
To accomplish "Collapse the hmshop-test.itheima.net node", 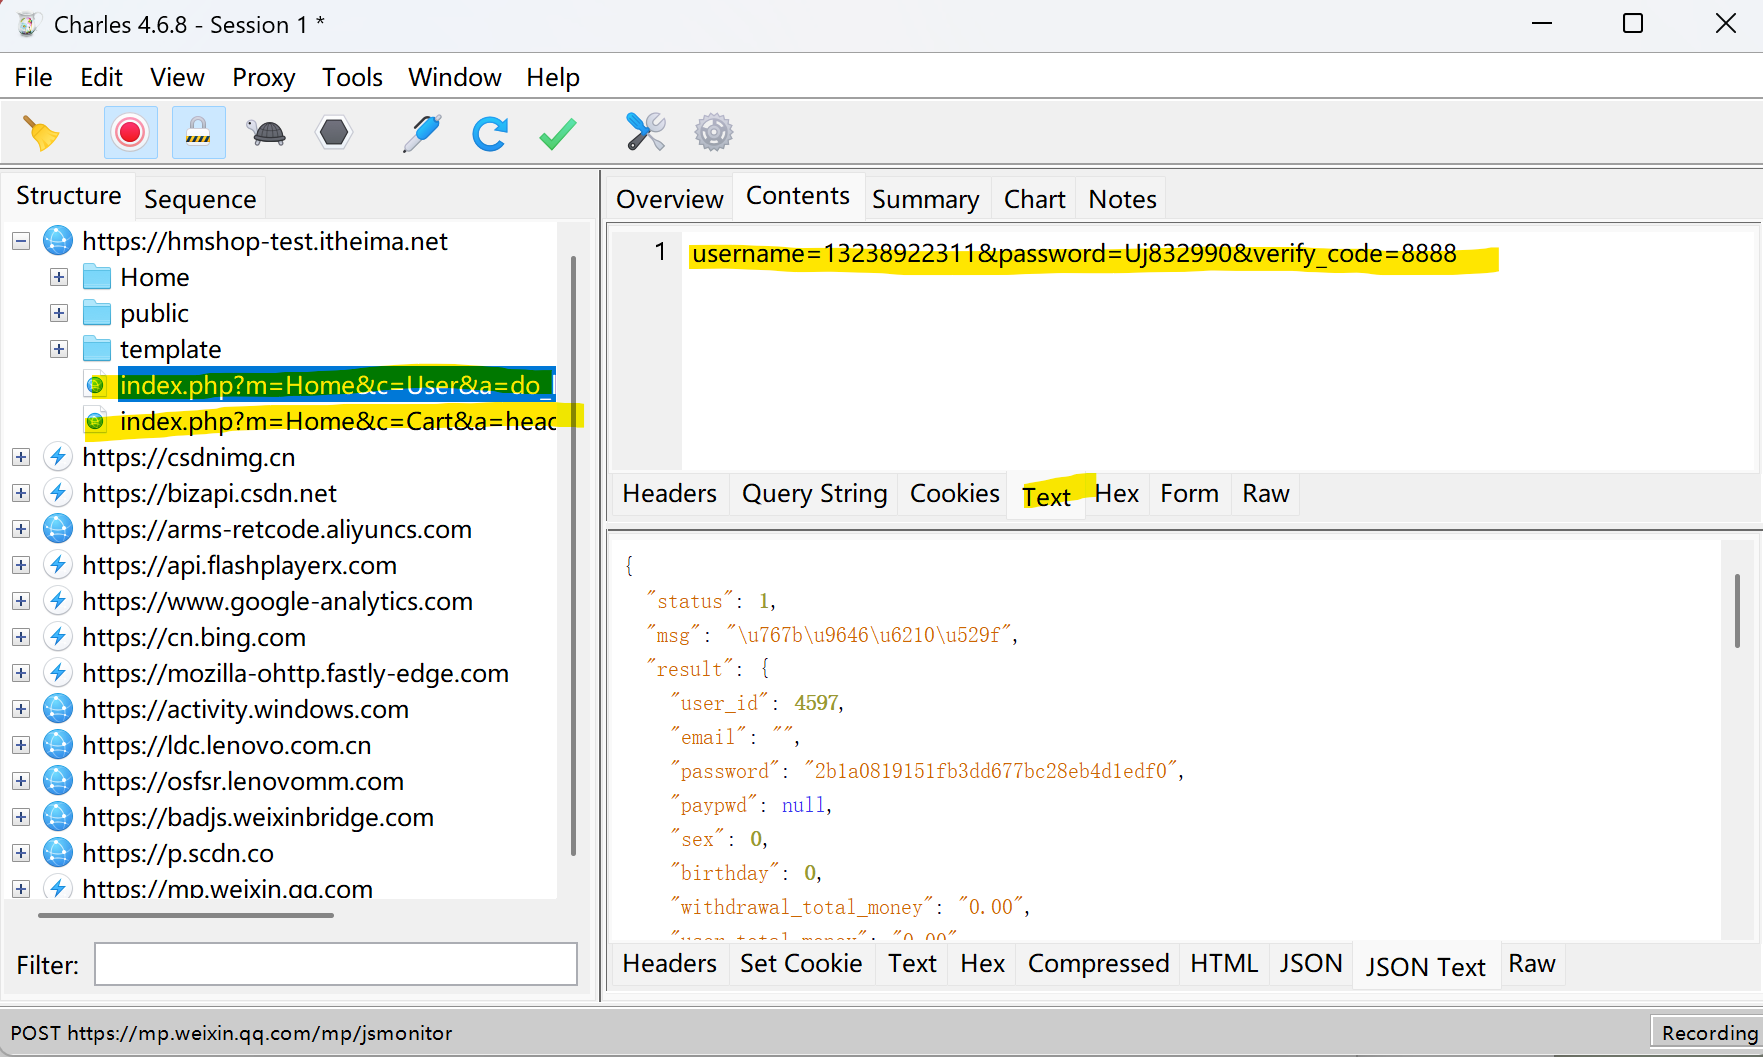I will [x=21, y=241].
